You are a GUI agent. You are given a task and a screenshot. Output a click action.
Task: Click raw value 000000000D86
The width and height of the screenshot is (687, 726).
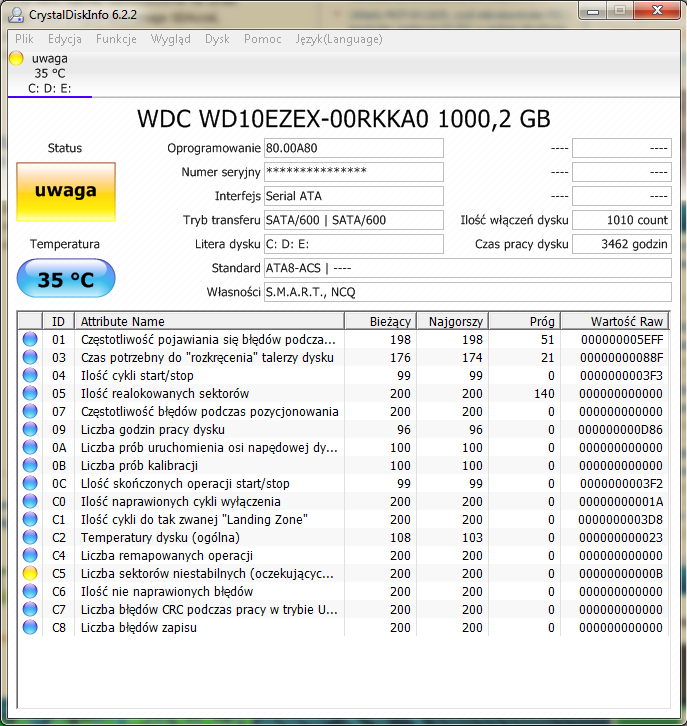(620, 430)
